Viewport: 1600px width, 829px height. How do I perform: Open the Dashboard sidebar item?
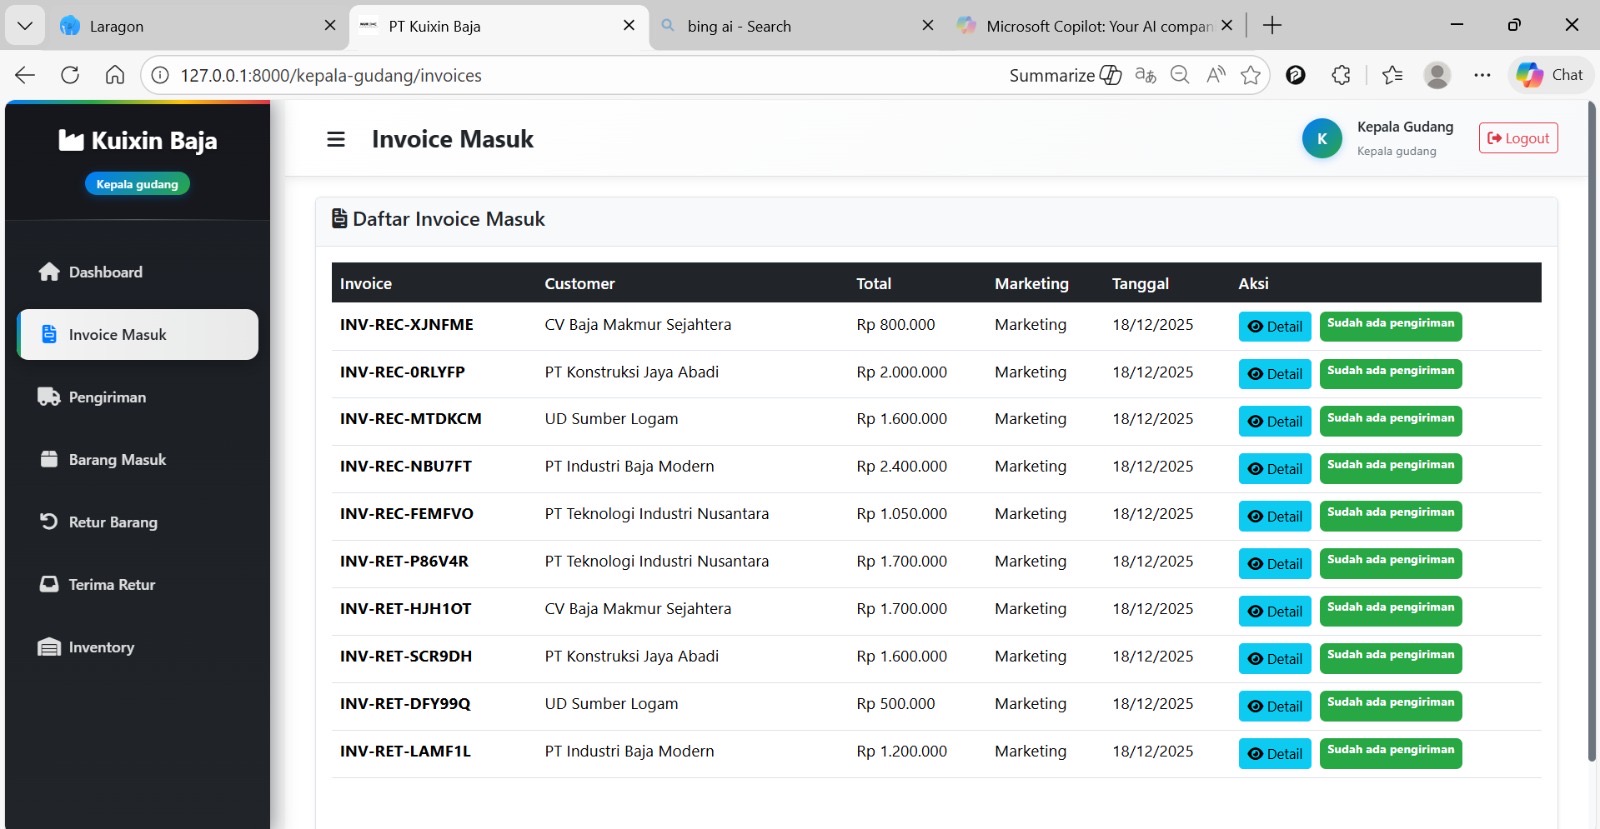137,272
